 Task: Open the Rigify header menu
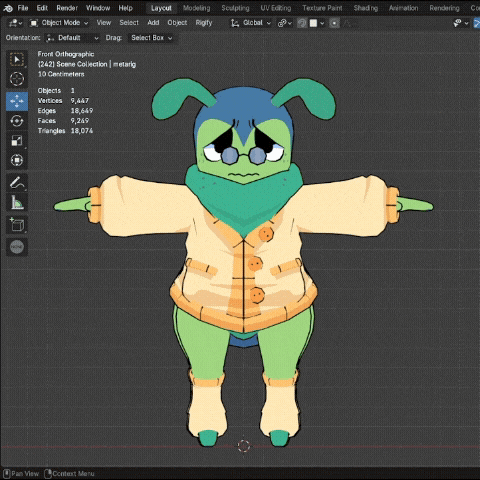click(x=204, y=23)
